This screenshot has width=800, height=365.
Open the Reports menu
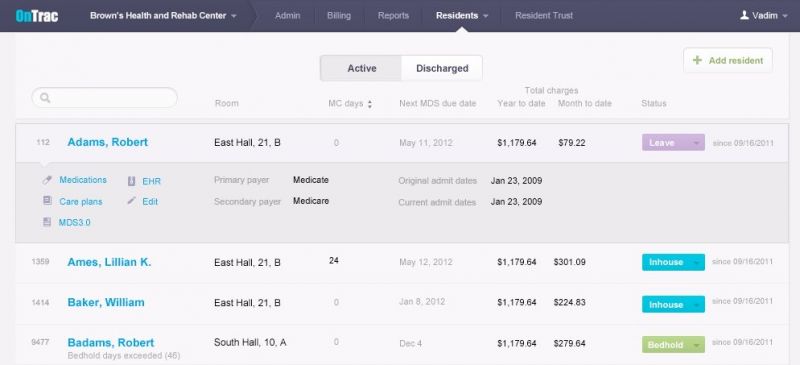tap(393, 16)
